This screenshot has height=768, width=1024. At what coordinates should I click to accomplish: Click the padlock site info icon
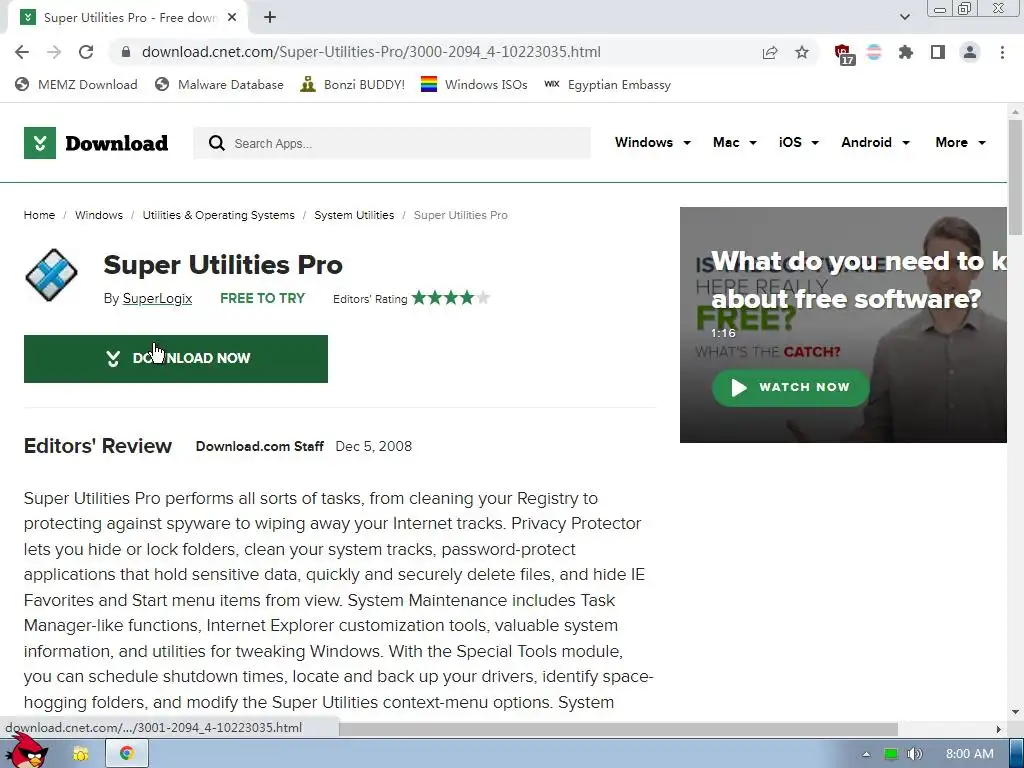(126, 52)
